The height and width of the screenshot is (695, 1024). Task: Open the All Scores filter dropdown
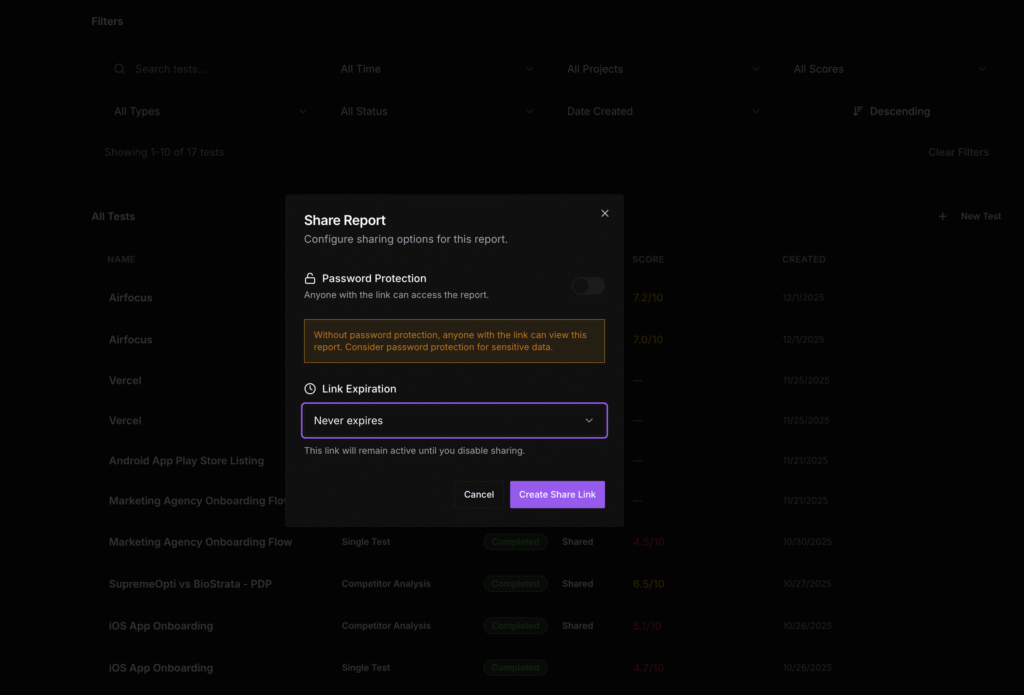[x=889, y=69]
